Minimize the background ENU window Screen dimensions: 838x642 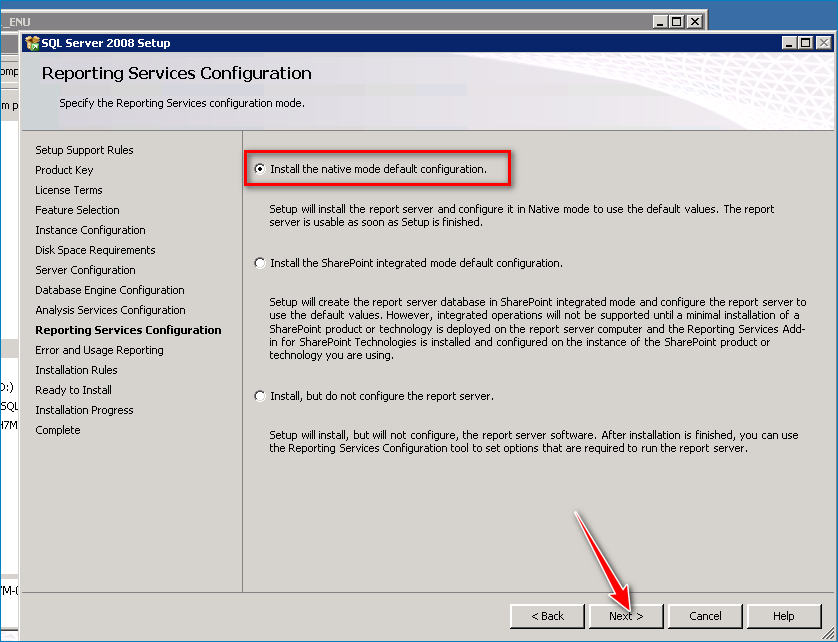(661, 21)
